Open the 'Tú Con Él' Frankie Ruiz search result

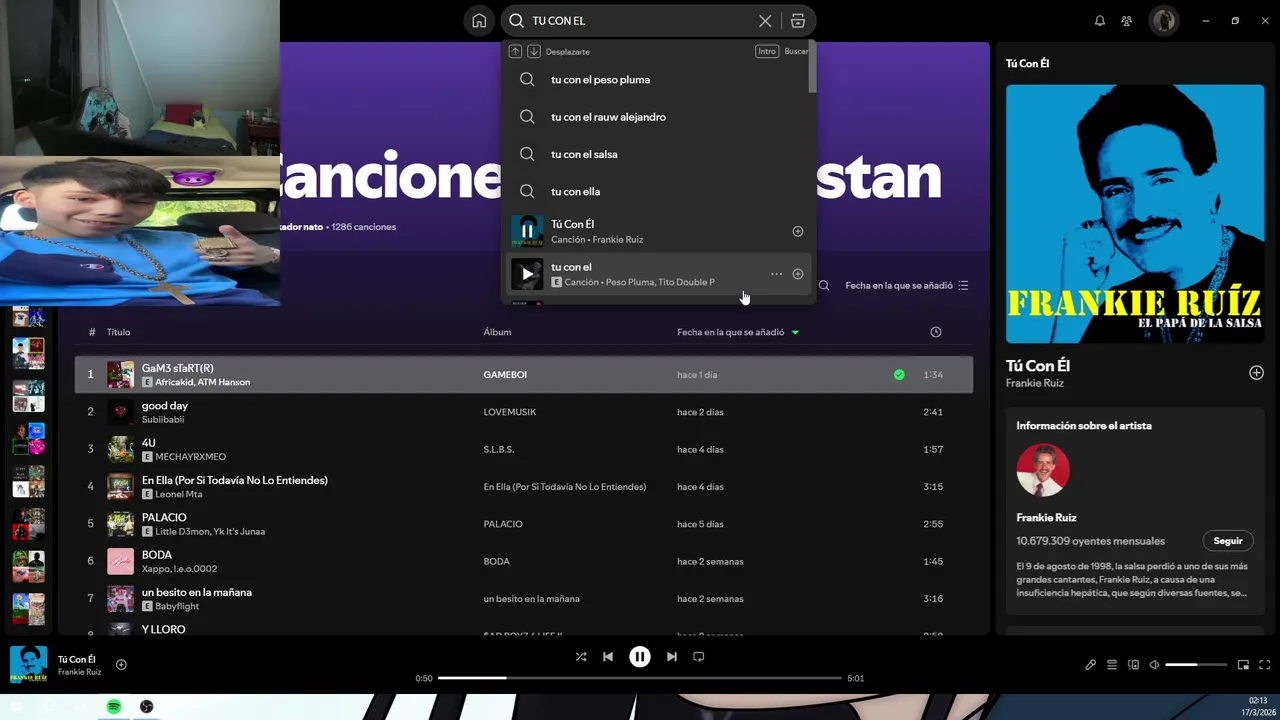(659, 231)
